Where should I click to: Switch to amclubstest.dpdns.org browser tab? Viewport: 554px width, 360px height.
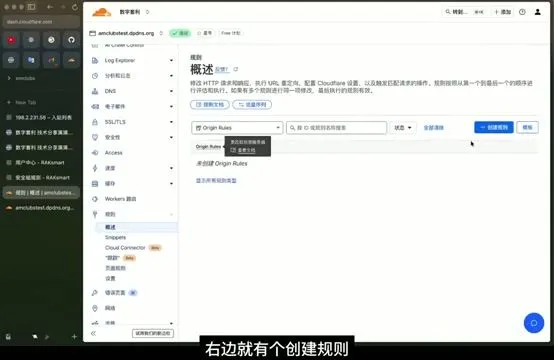(41, 208)
